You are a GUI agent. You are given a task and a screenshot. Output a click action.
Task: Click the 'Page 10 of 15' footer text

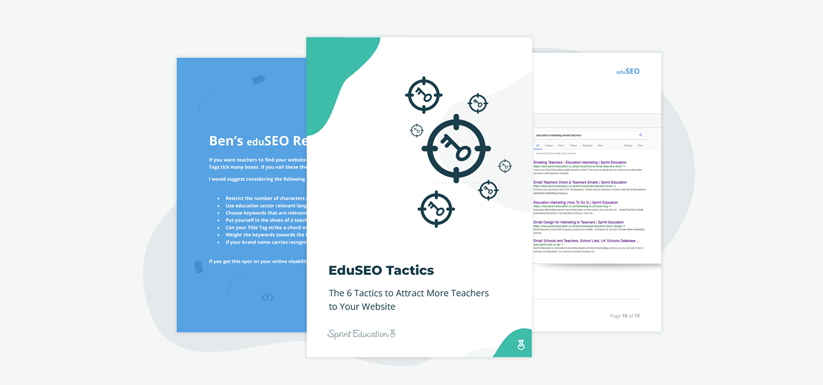[625, 316]
